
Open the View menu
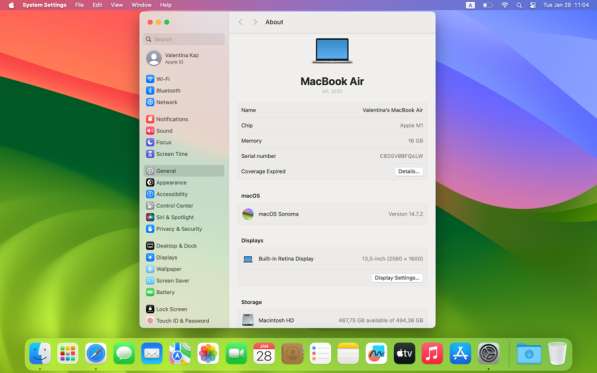tap(117, 5)
